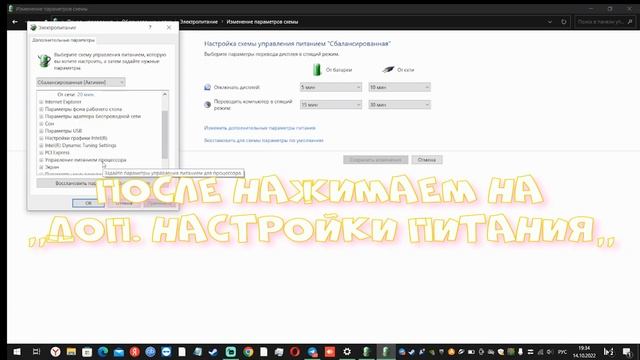Open Task View on the taskbar
The image size is (640, 360).
(x=36, y=352)
